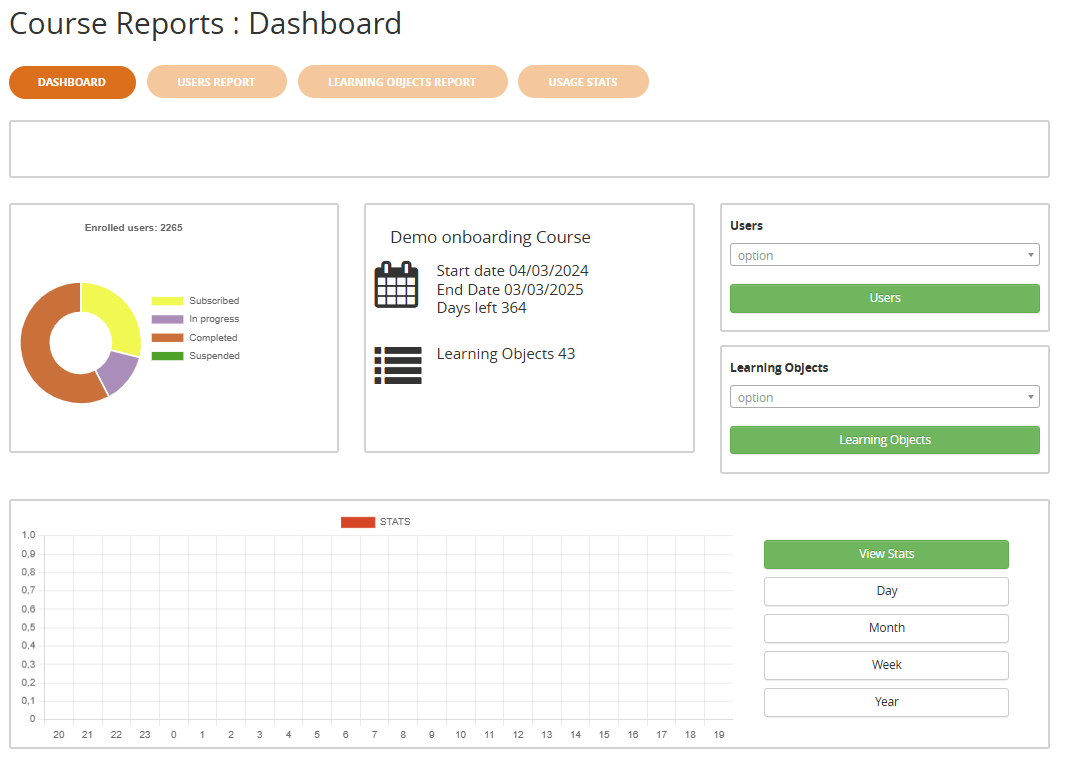The height and width of the screenshot is (759, 1071).
Task: Toggle the In progress legend item
Action: pos(196,319)
